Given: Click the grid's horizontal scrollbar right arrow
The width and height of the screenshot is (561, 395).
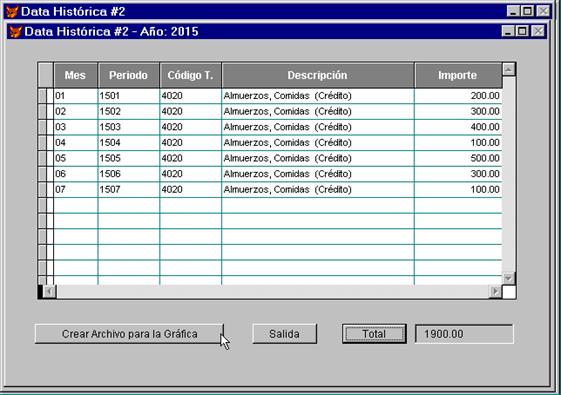Looking at the screenshot, I should point(496,292).
